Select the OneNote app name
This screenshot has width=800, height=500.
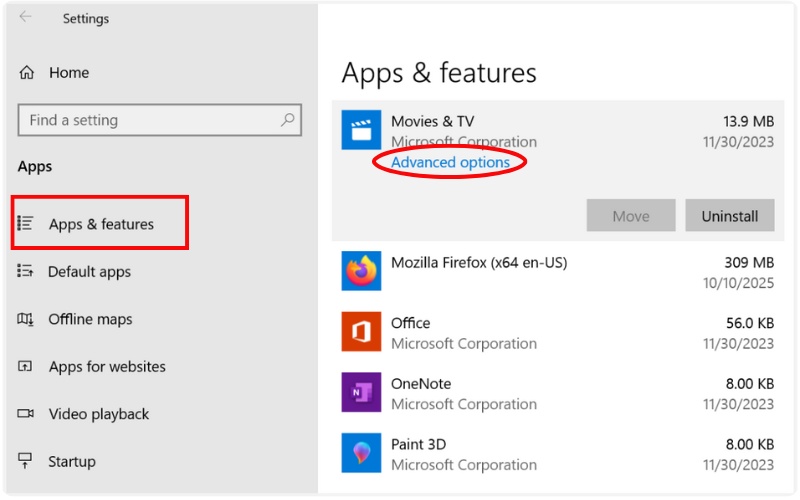click(421, 384)
